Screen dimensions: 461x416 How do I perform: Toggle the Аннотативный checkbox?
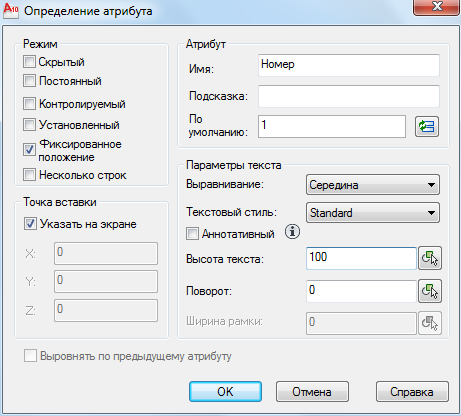click(x=192, y=234)
